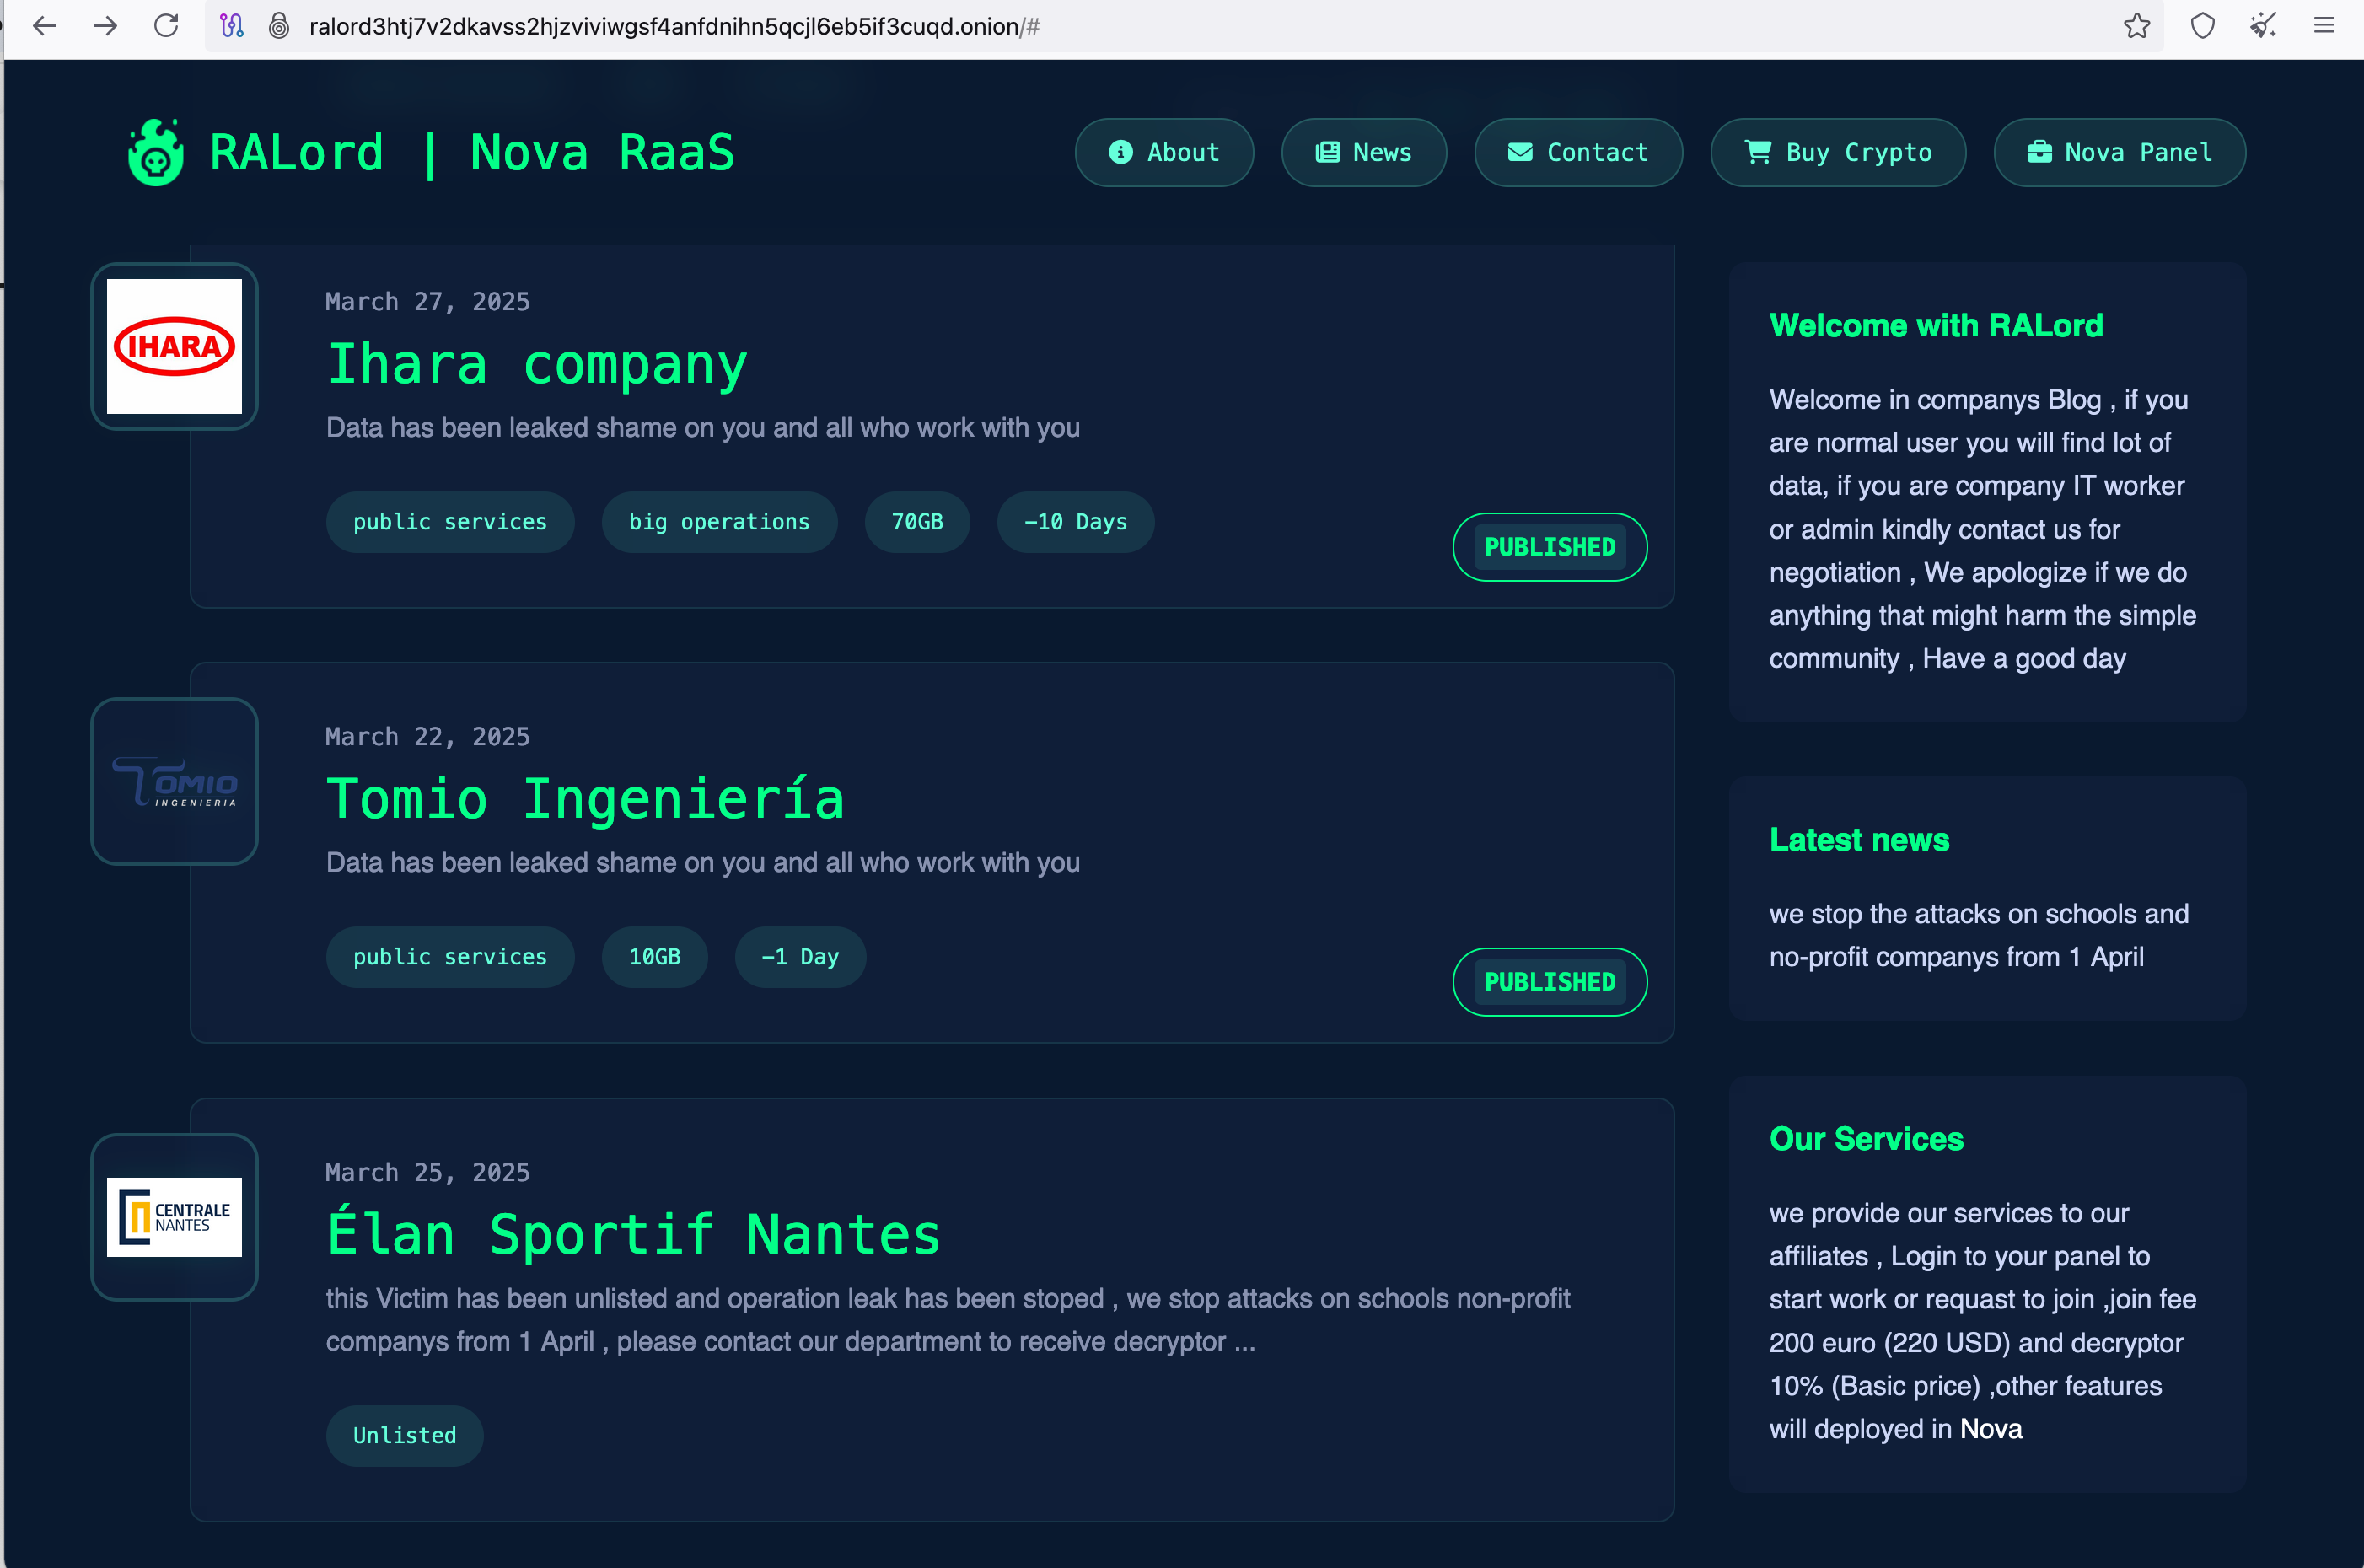Open the shield security level icon
The width and height of the screenshot is (2364, 1568).
point(2202,26)
